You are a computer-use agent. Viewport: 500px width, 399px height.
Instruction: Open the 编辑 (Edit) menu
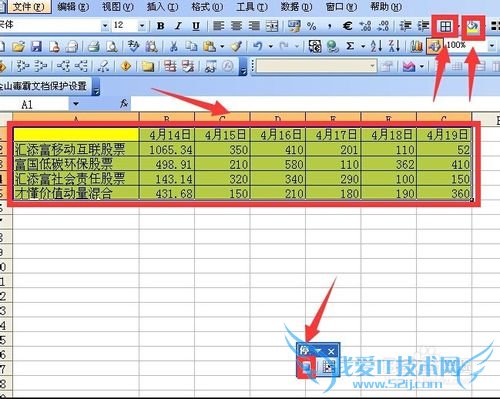click(73, 6)
